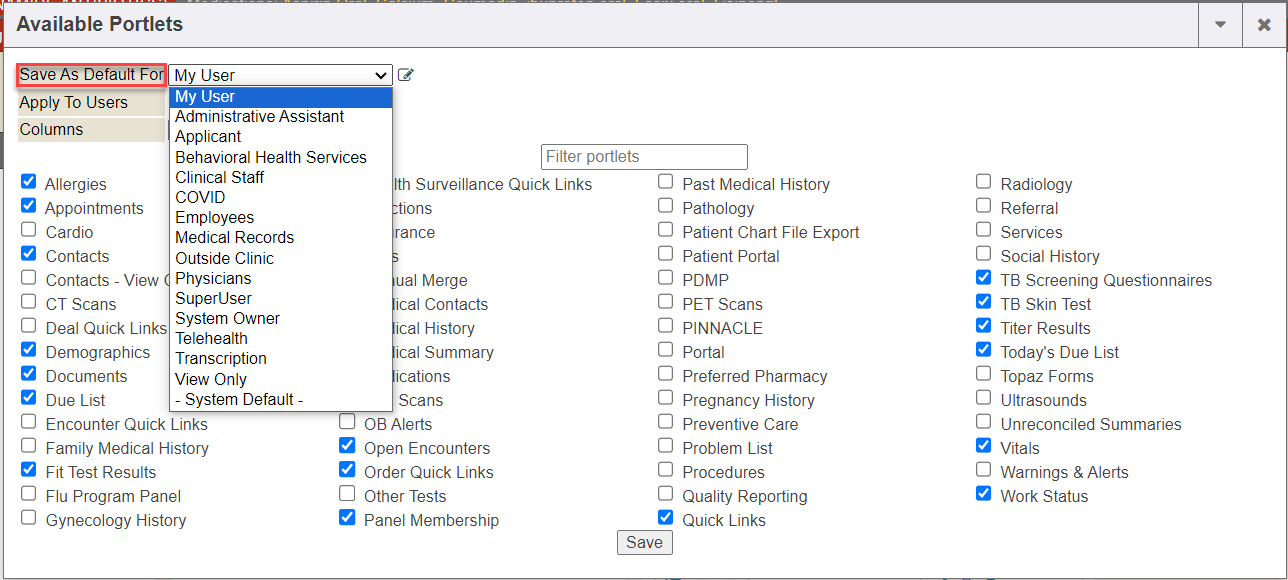
Task: Close the Available Portlets dialog
Action: 1264,25
